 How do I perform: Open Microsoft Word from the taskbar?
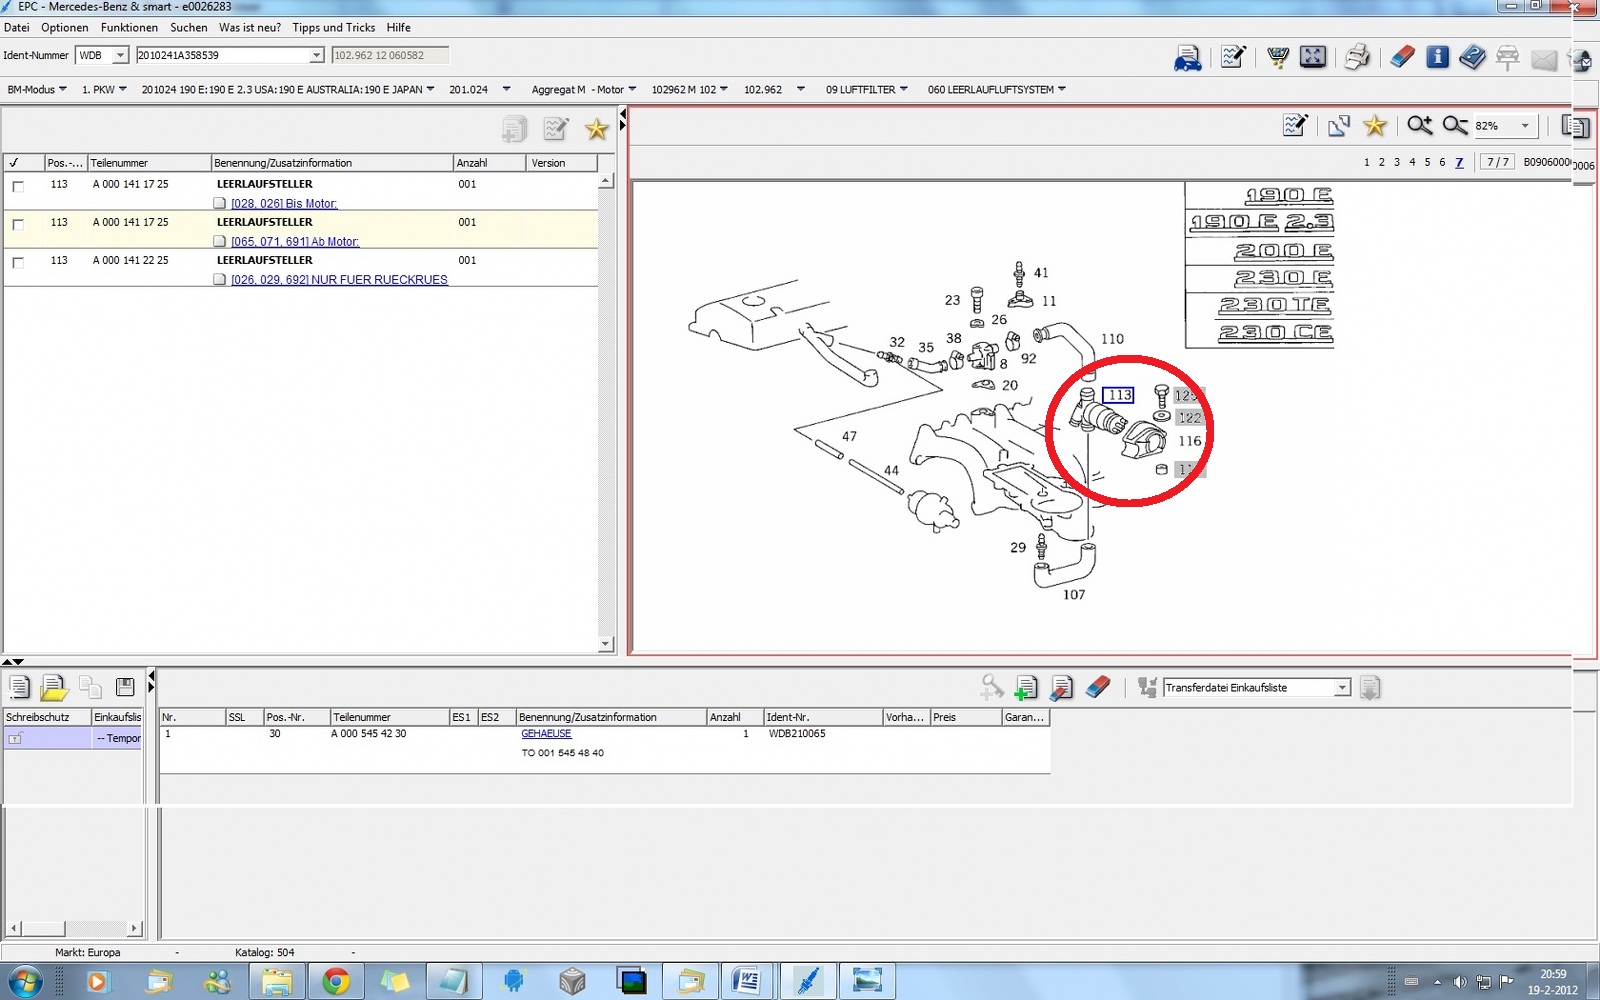point(747,981)
